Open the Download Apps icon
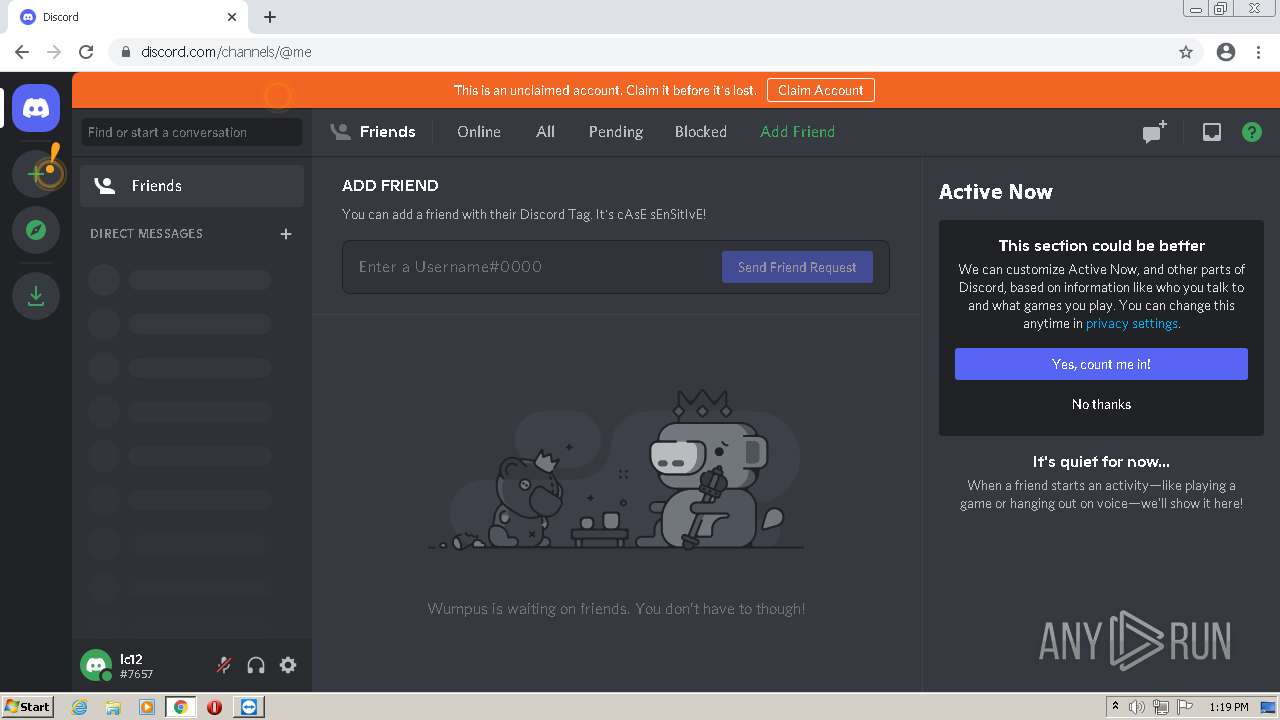1280x720 pixels. (x=36, y=296)
